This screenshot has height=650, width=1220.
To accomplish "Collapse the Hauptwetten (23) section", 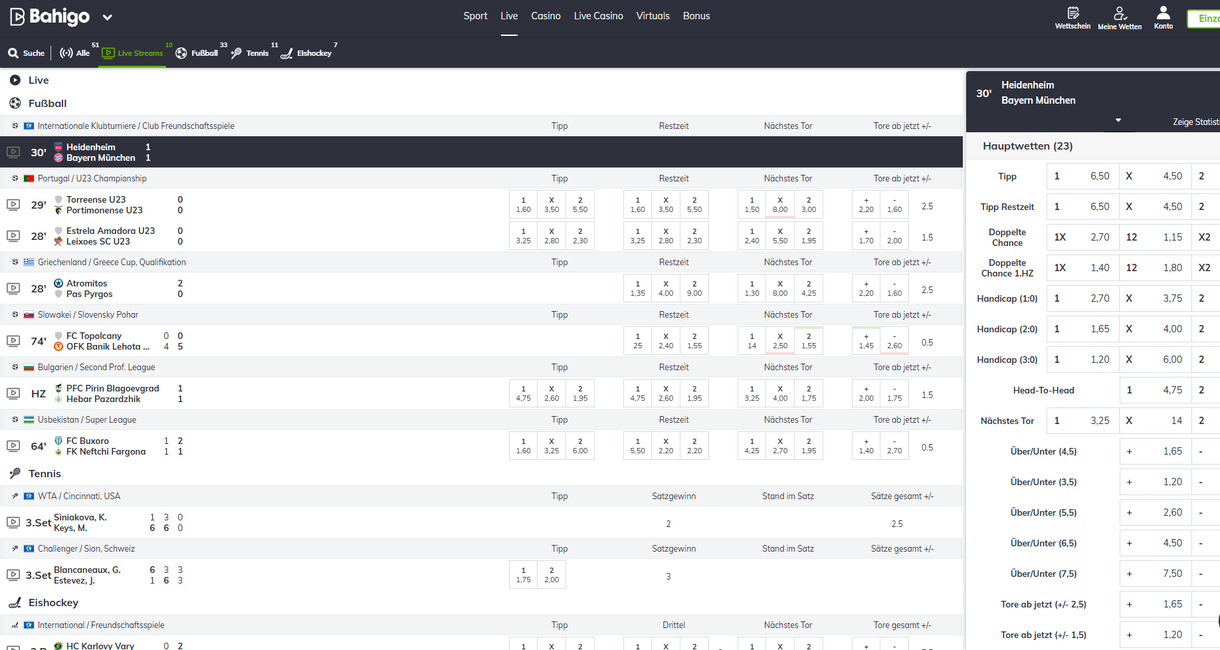I will (x=1028, y=146).
